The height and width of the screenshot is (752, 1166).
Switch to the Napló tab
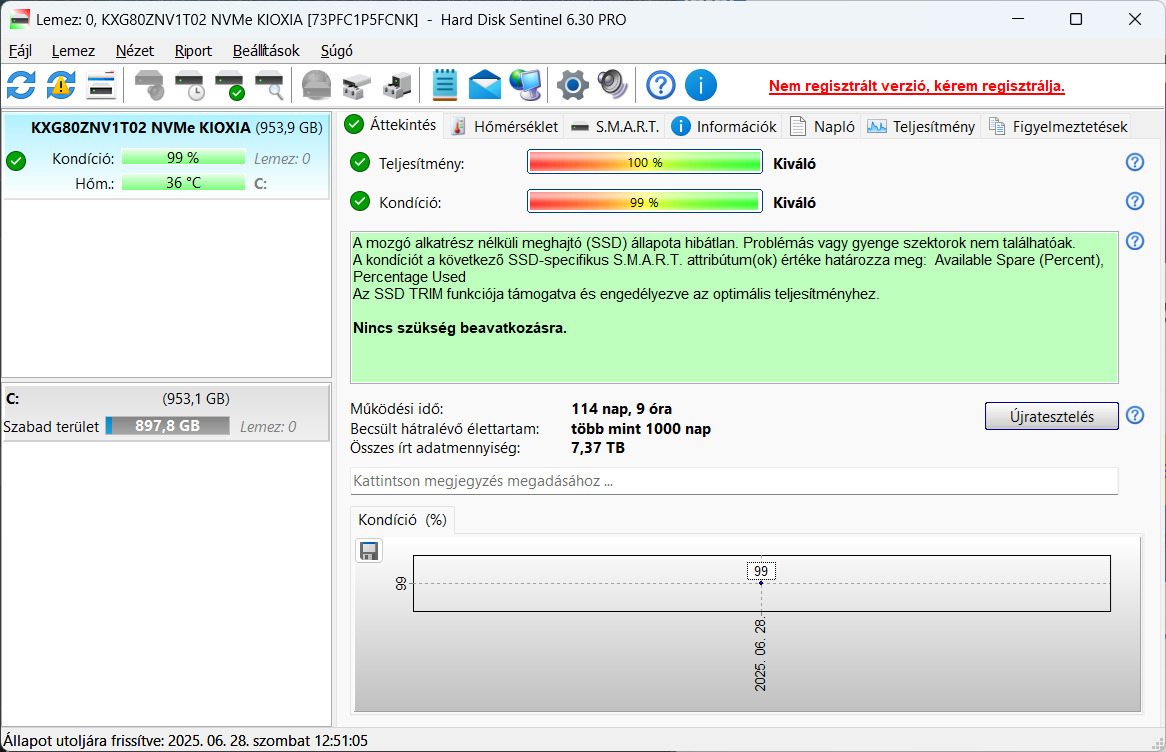[x=822, y=126]
